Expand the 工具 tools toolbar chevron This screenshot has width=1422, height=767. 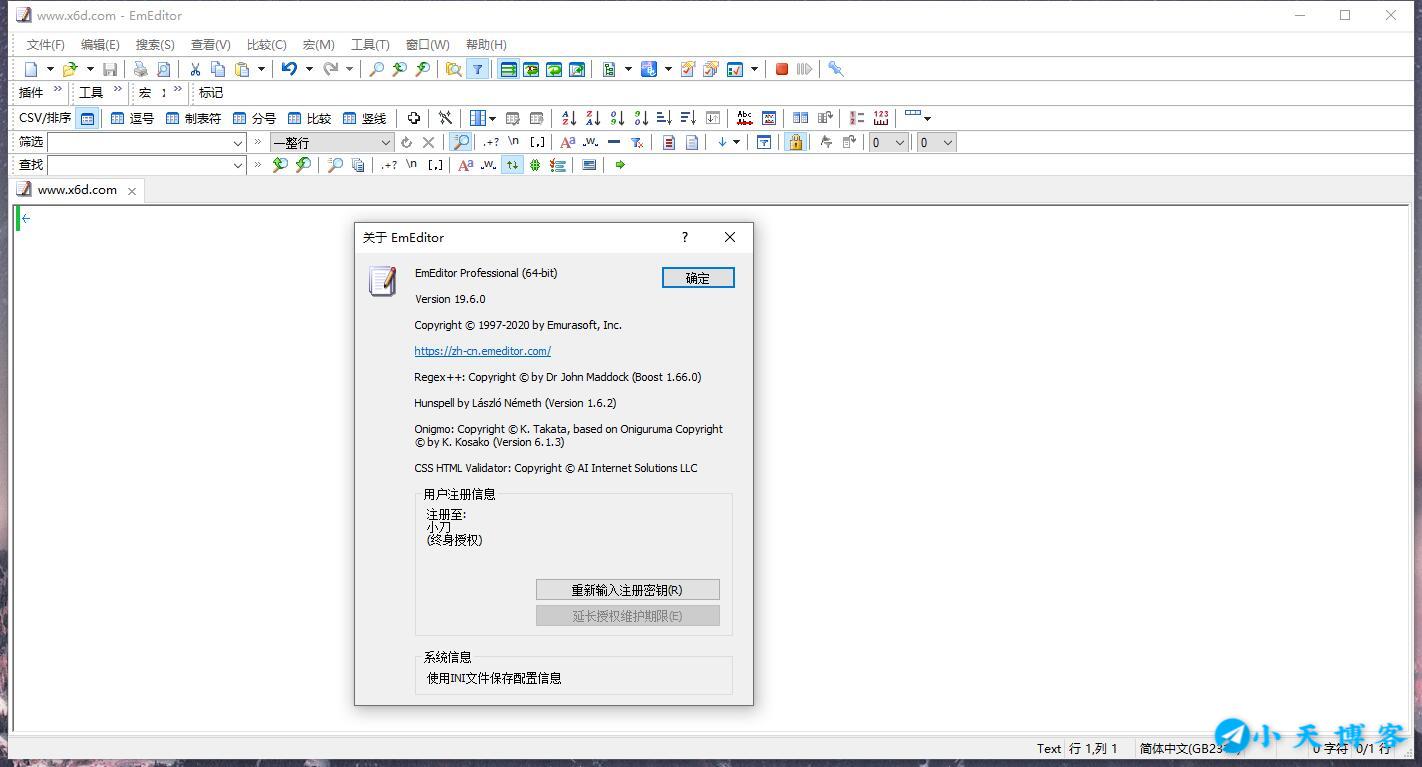117,91
